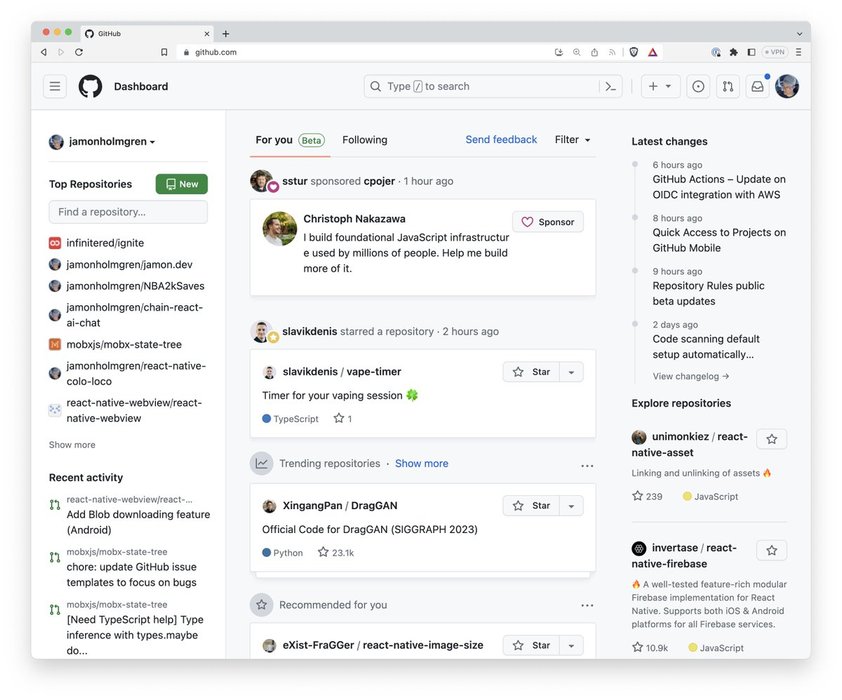Open jamonholmgren/NBA2kSaves repository
Screen dimensions: 842x700
(135, 286)
